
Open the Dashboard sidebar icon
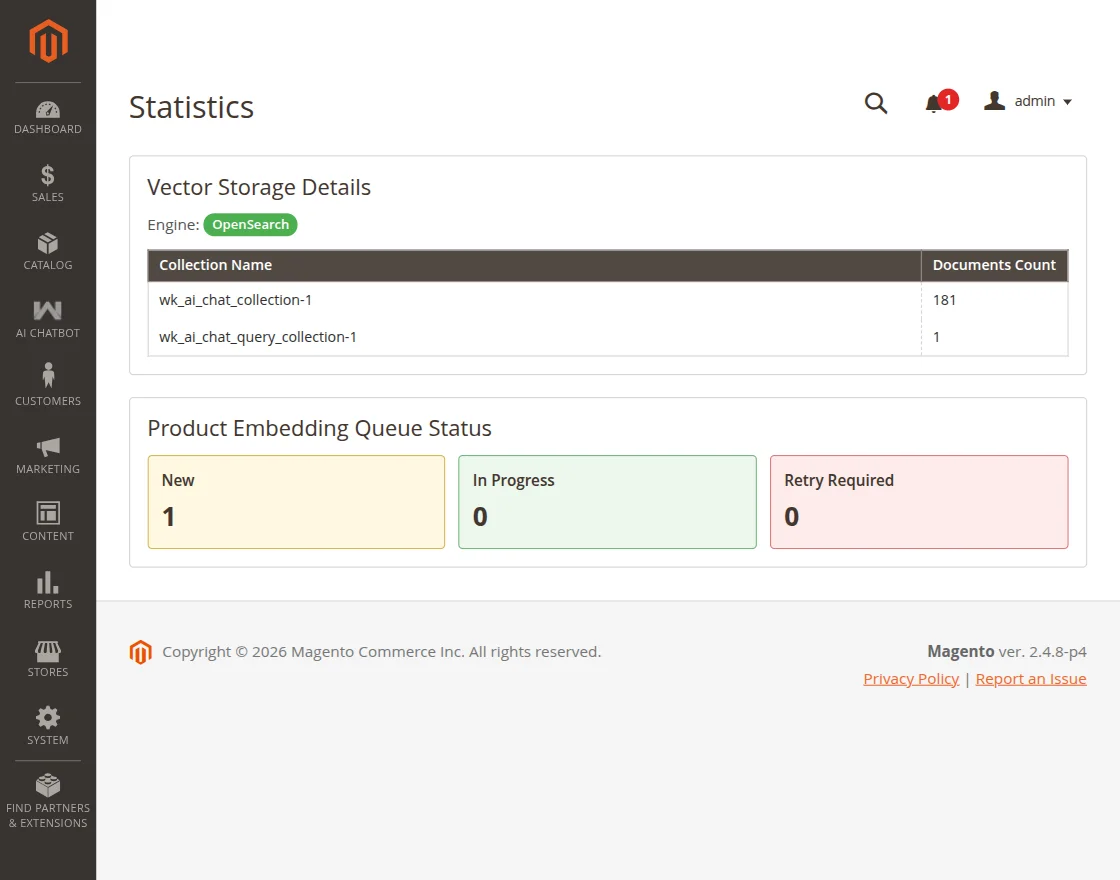48,110
